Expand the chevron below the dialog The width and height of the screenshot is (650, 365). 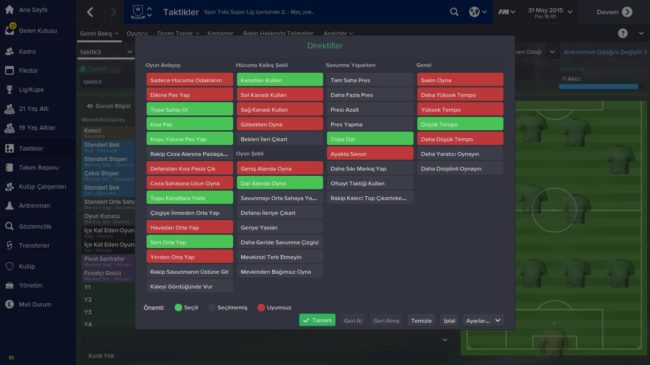[x=444, y=340]
